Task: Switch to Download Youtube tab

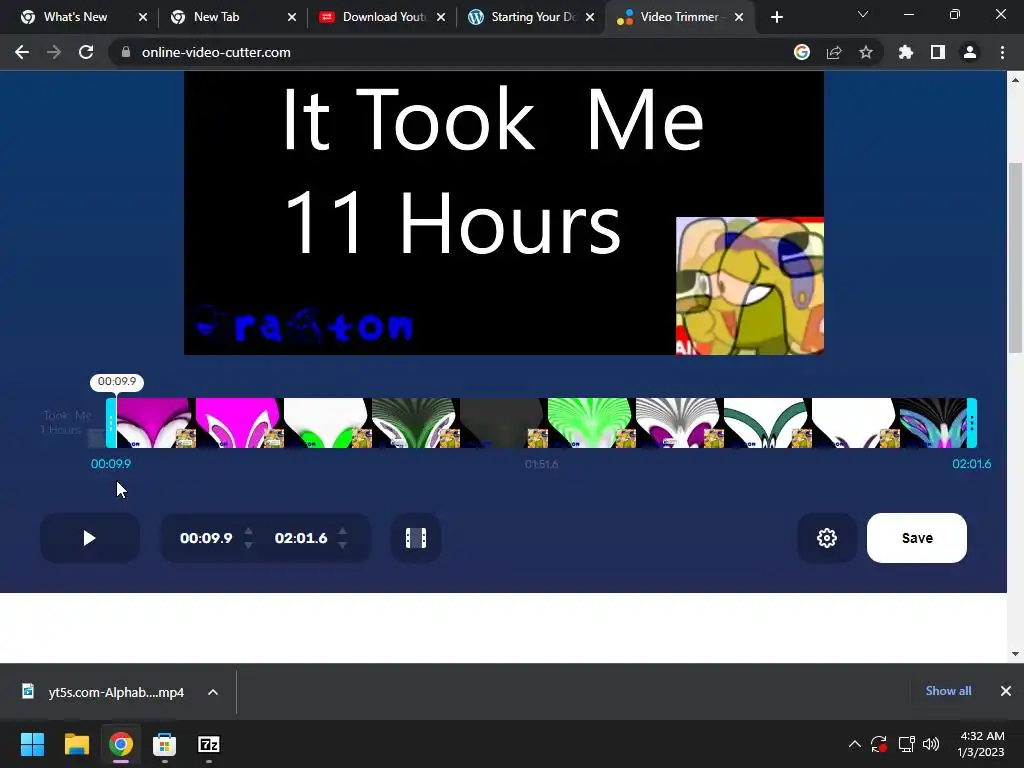Action: [383, 17]
